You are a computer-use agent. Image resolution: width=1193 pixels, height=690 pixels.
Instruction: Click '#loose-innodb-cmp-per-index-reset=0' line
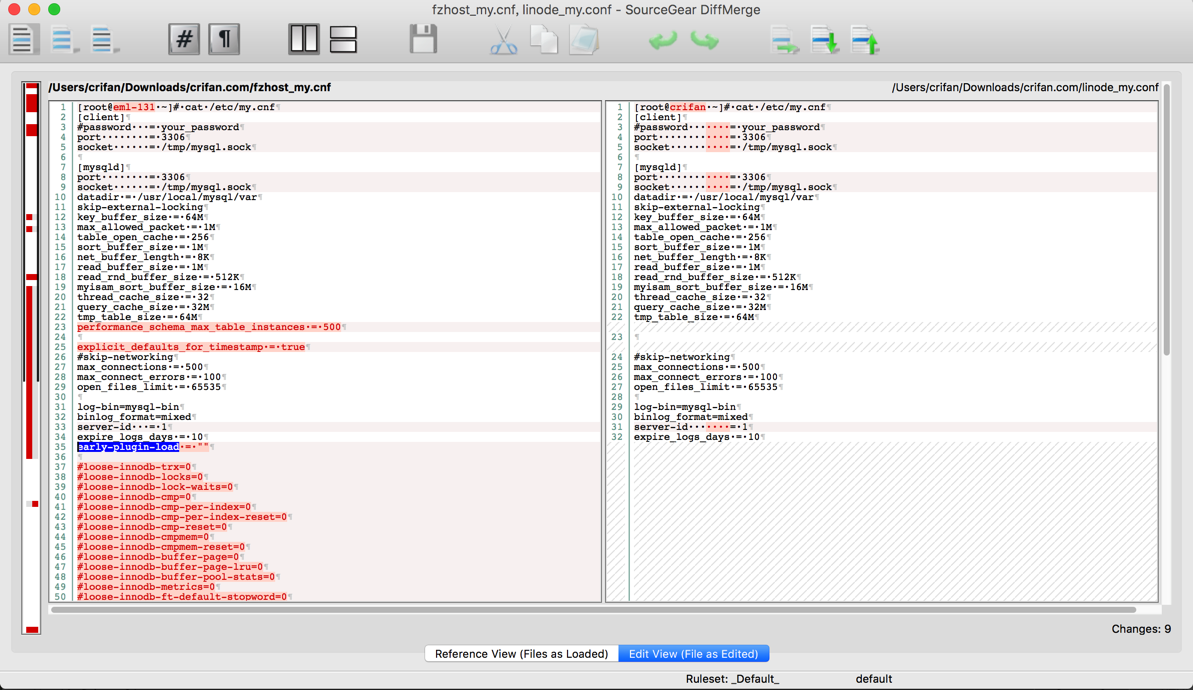pyautogui.click(x=182, y=517)
